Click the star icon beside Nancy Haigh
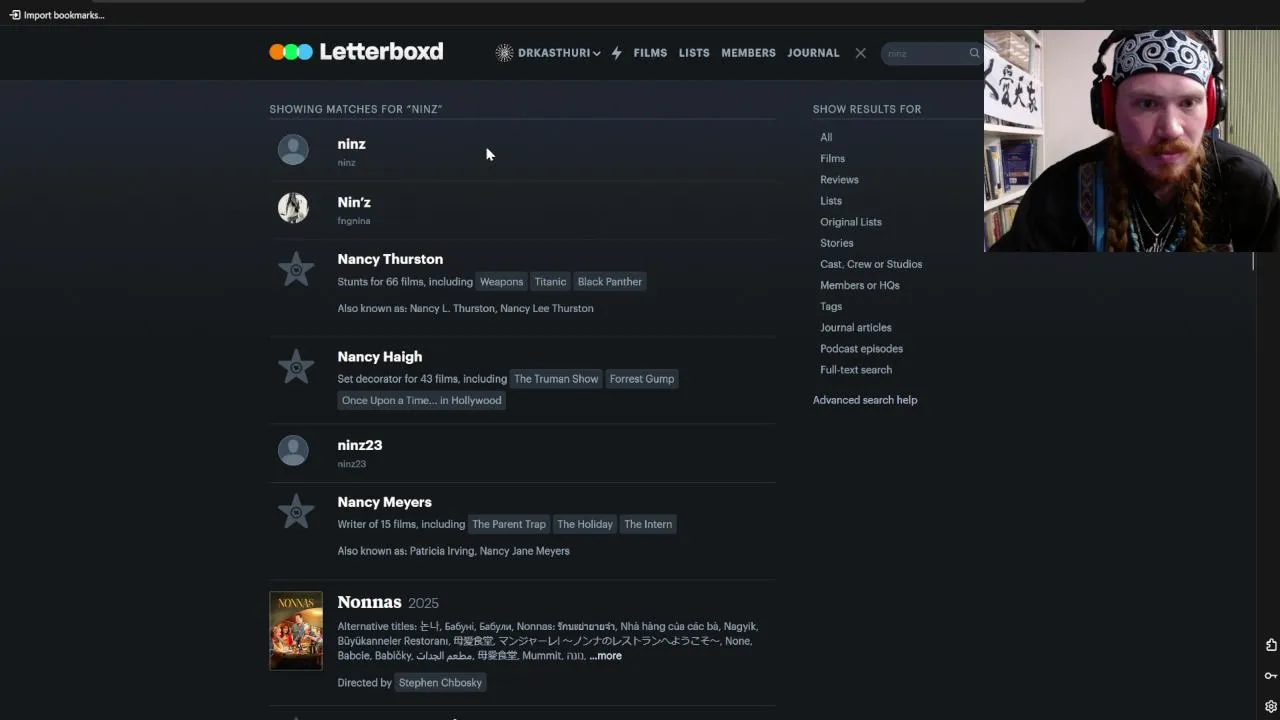The width and height of the screenshot is (1280, 720). (x=296, y=367)
